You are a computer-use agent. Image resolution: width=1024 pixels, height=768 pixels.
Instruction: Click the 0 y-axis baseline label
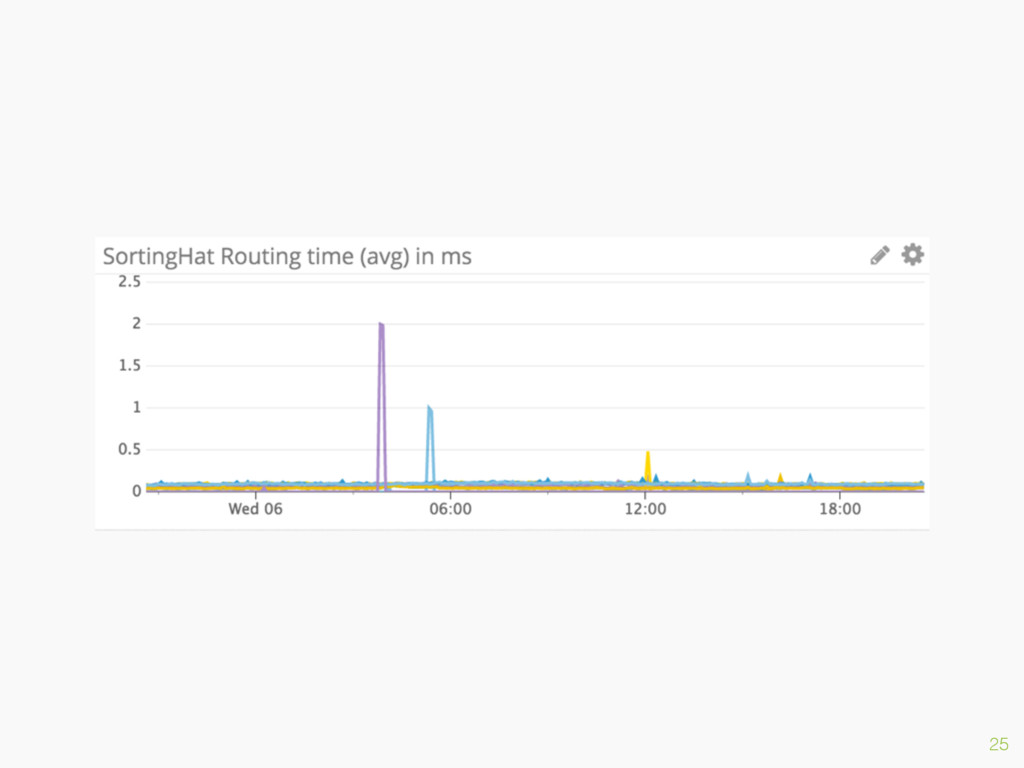pyautogui.click(x=136, y=491)
